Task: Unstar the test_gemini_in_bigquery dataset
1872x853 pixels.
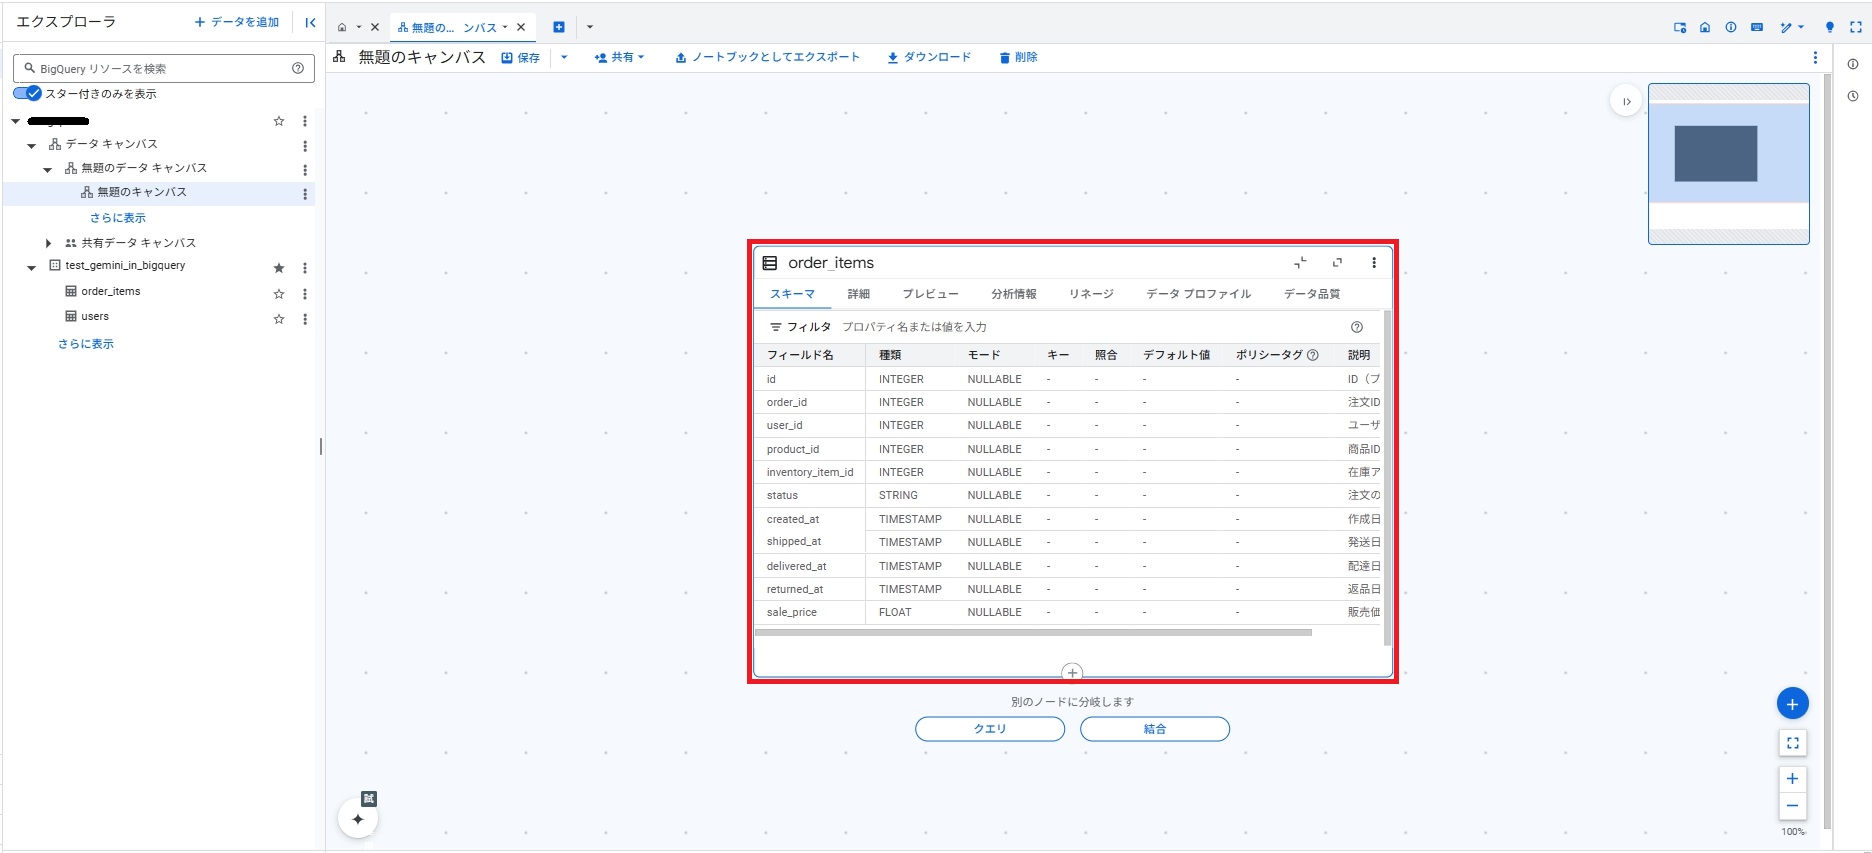Action: [279, 268]
